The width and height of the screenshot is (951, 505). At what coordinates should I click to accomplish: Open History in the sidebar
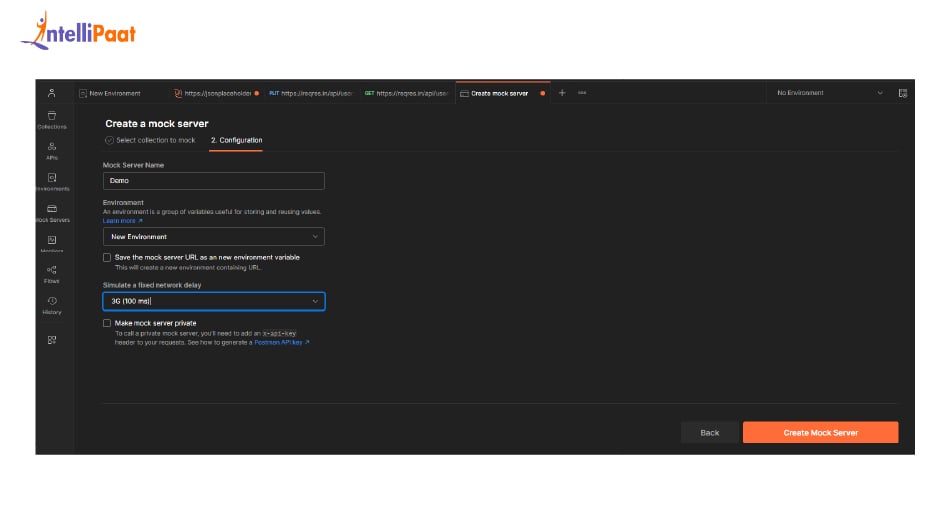(52, 306)
